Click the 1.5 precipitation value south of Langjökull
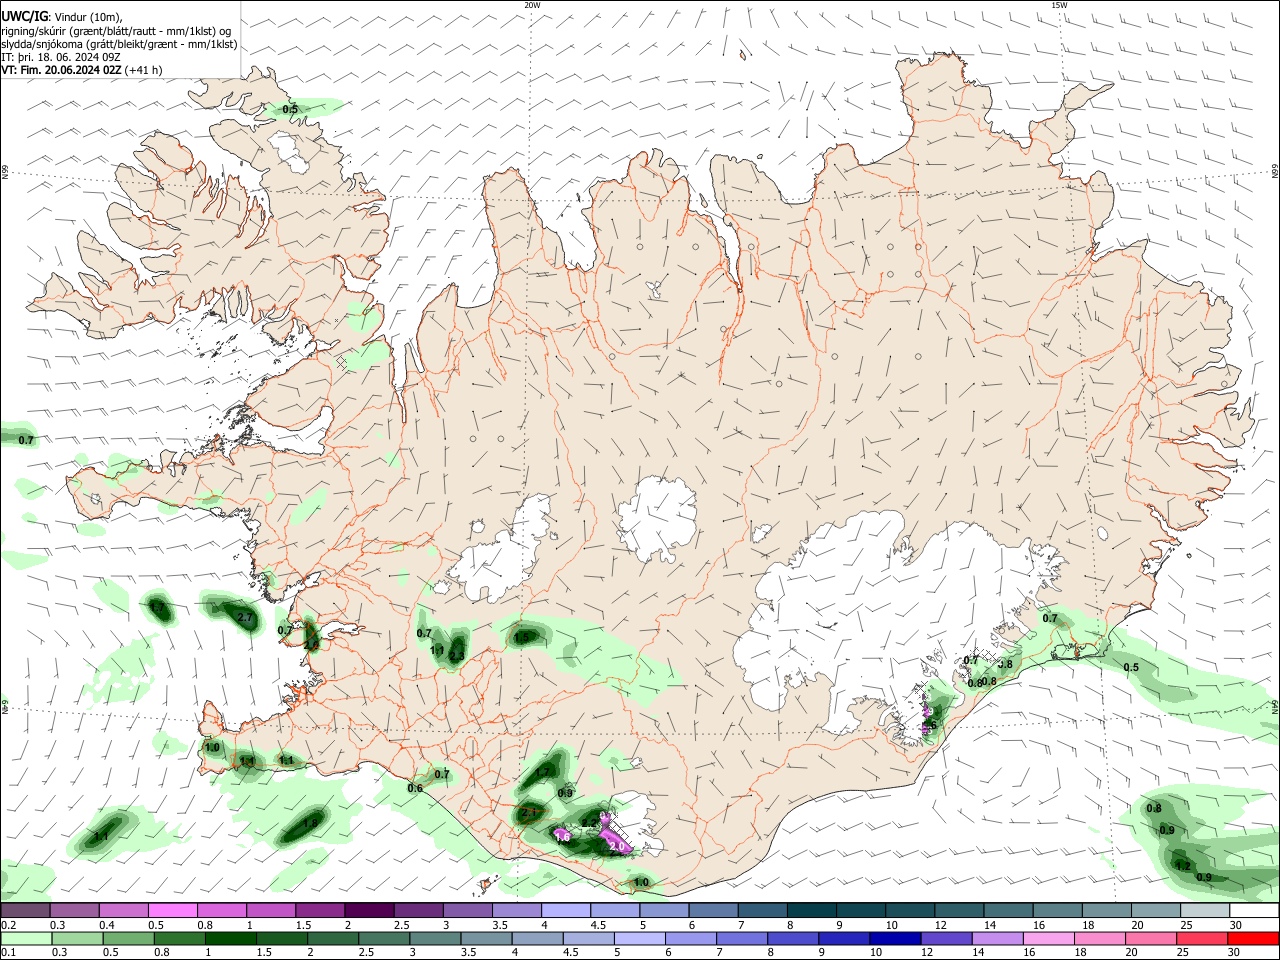The image size is (1280, 960). pos(521,637)
